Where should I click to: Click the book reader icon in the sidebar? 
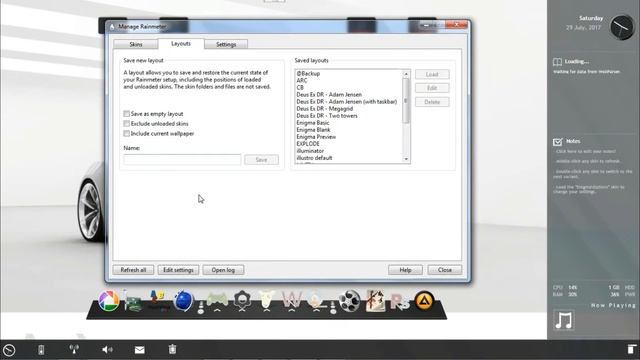(x=558, y=62)
